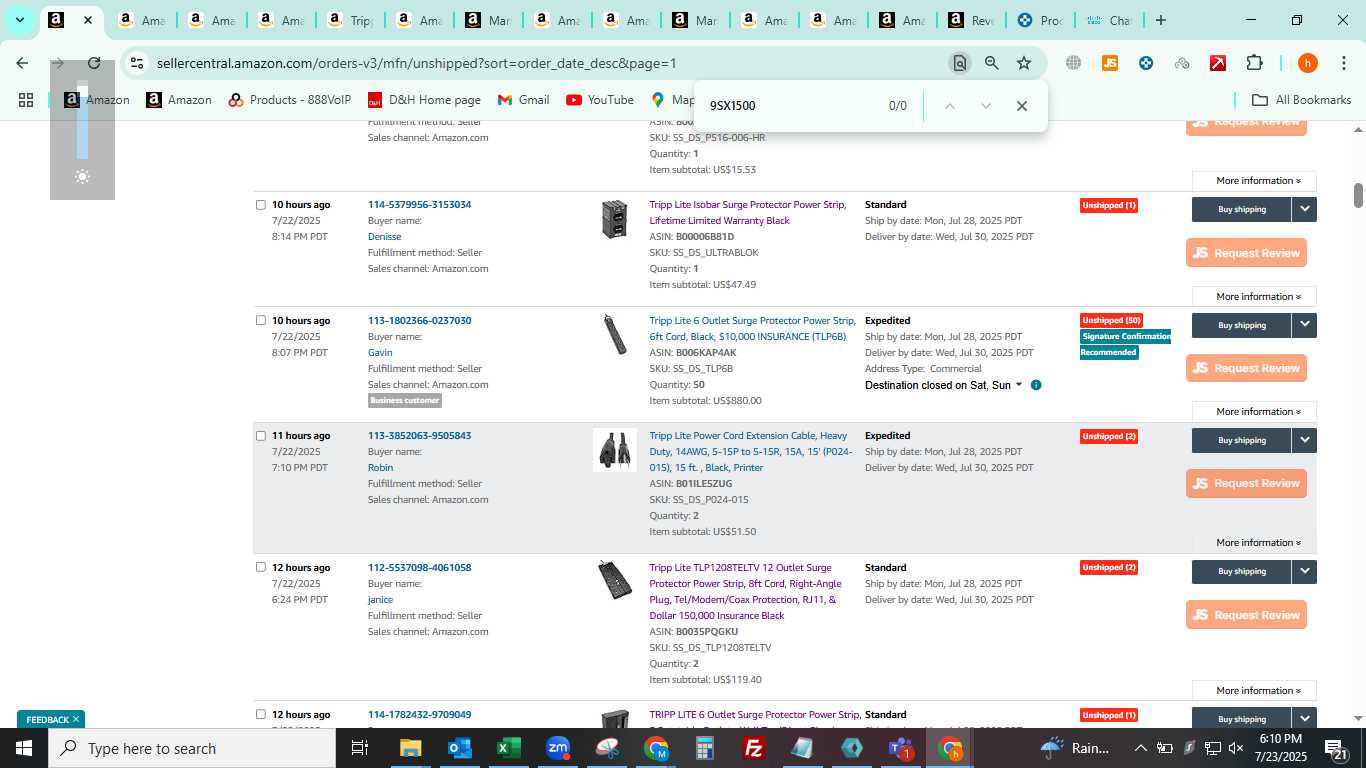Open browser Extensions puzzle icon
Screen dimensions: 1366x768
tap(1254, 63)
